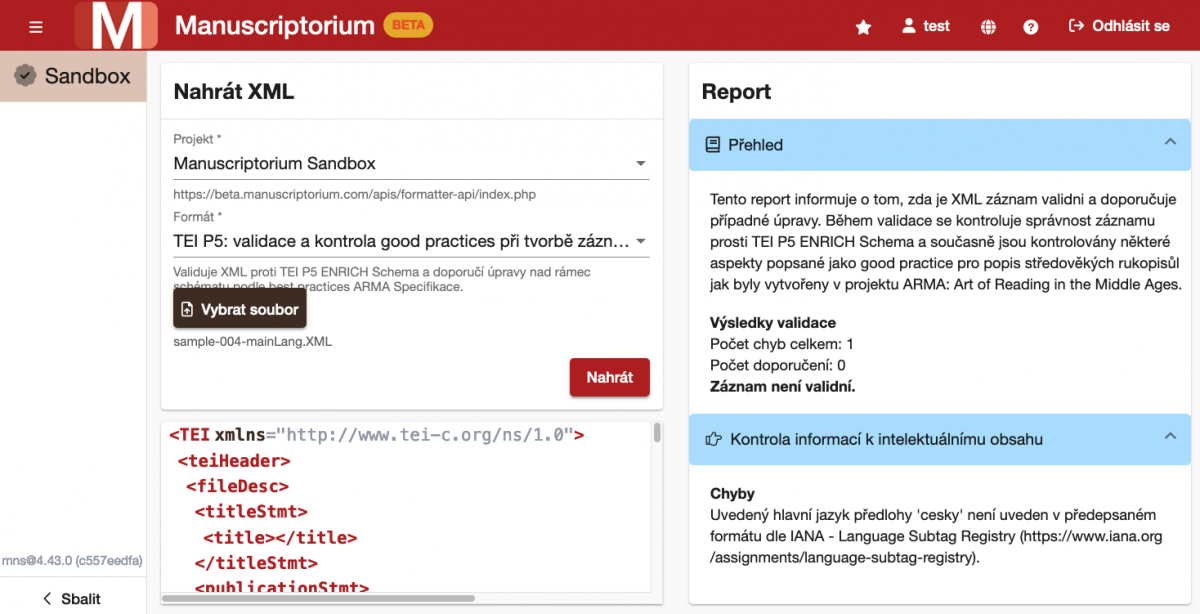Open the Formát dropdown arrow

[641, 241]
